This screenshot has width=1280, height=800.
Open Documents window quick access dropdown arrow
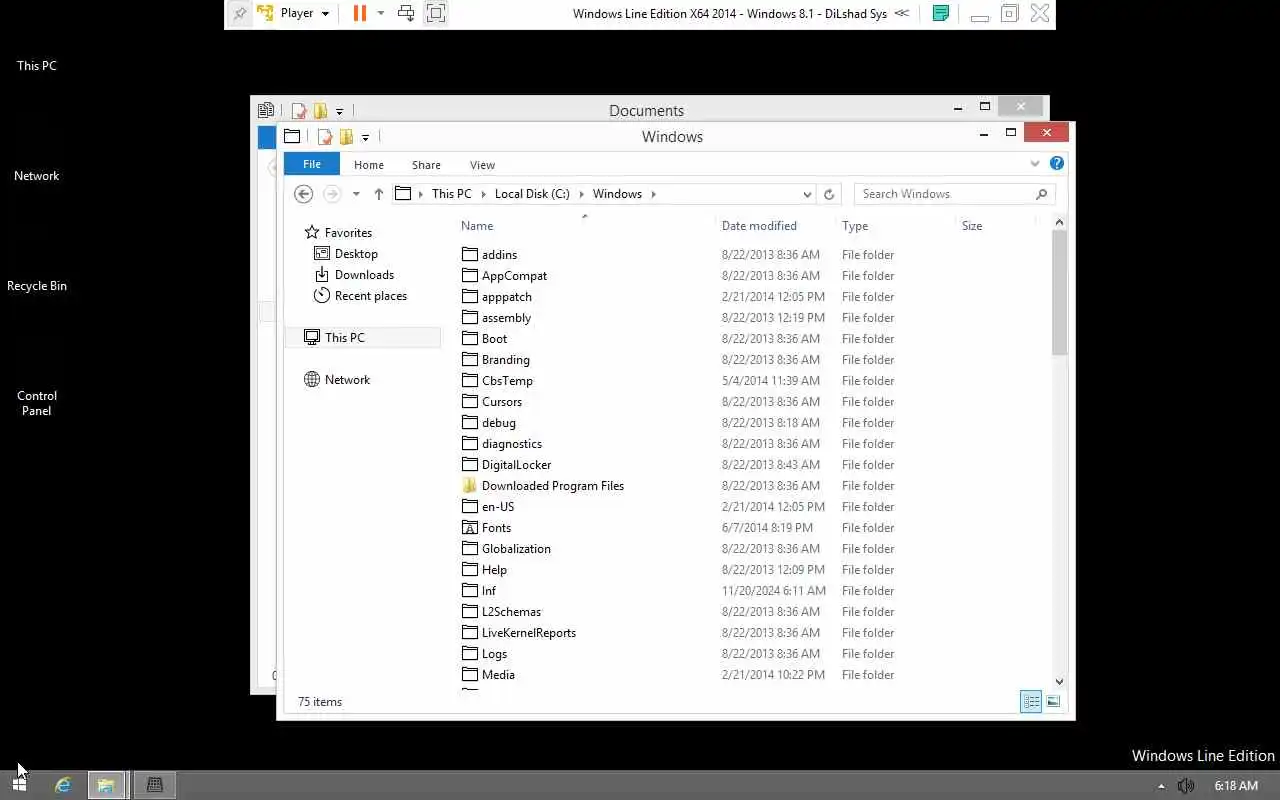point(339,112)
